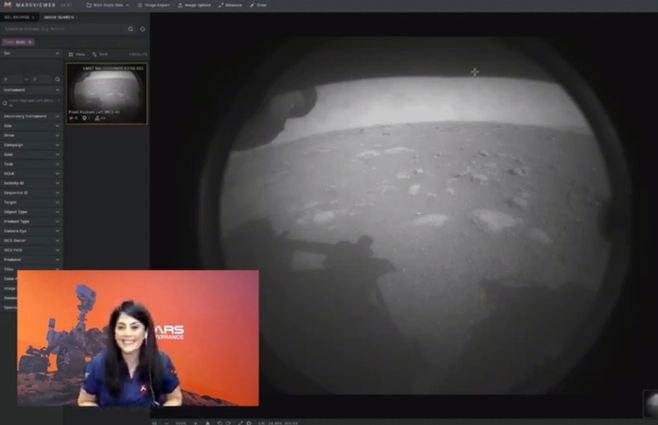Screen dimensions: 658x425
Task: Click the search text input field
Action: (x=62, y=29)
